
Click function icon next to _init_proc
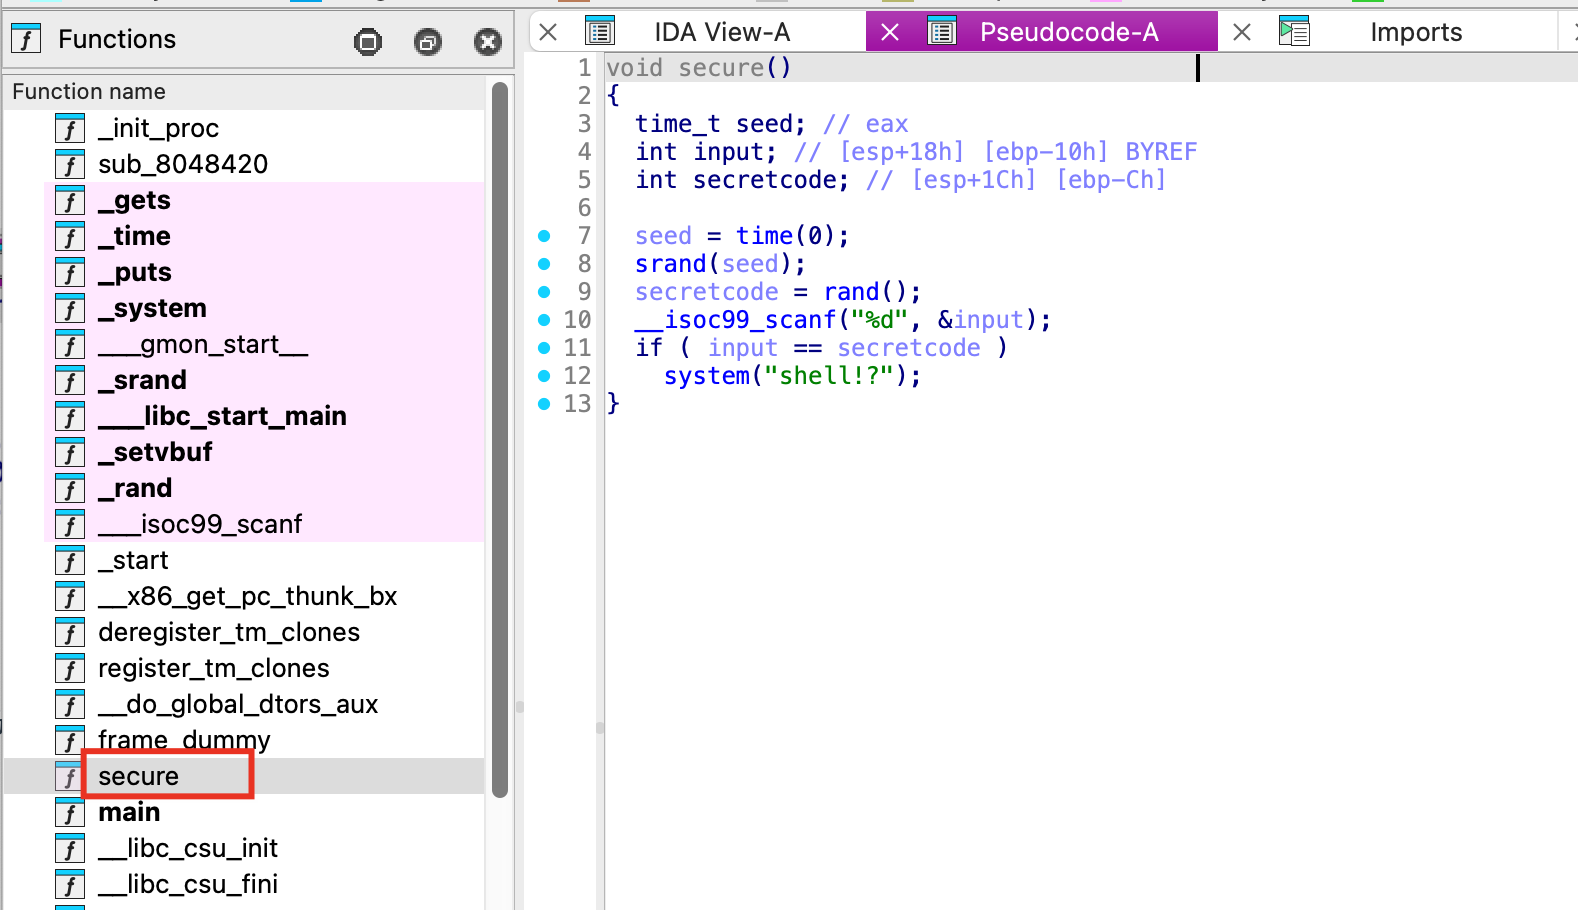tap(69, 128)
